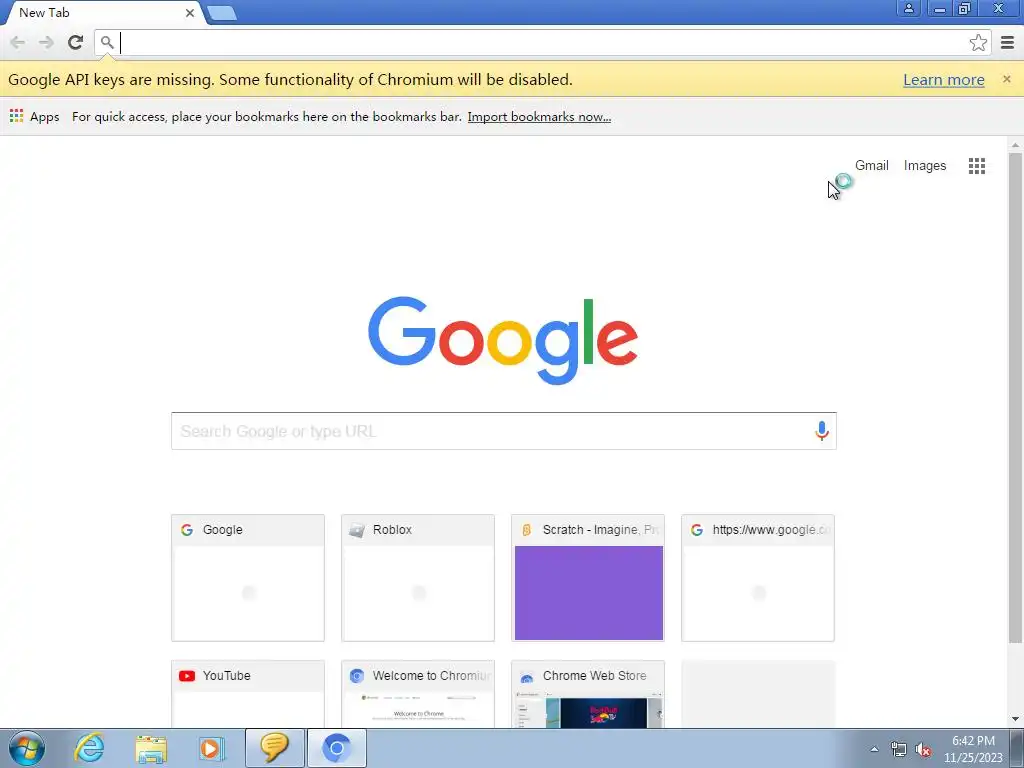Open the Images link
Screen dimensions: 1024x768
coord(925,165)
